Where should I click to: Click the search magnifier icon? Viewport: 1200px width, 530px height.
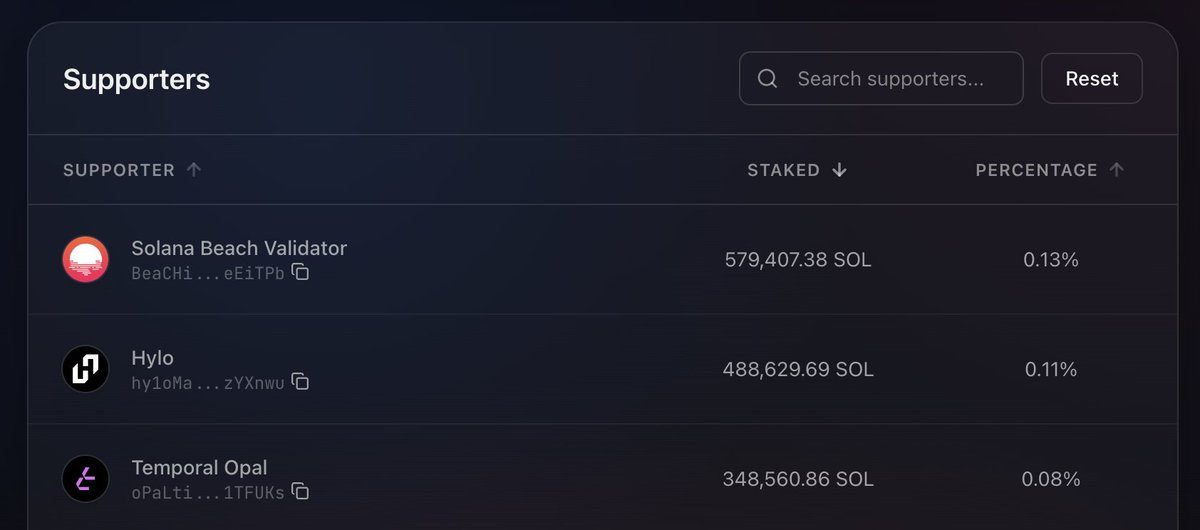768,79
